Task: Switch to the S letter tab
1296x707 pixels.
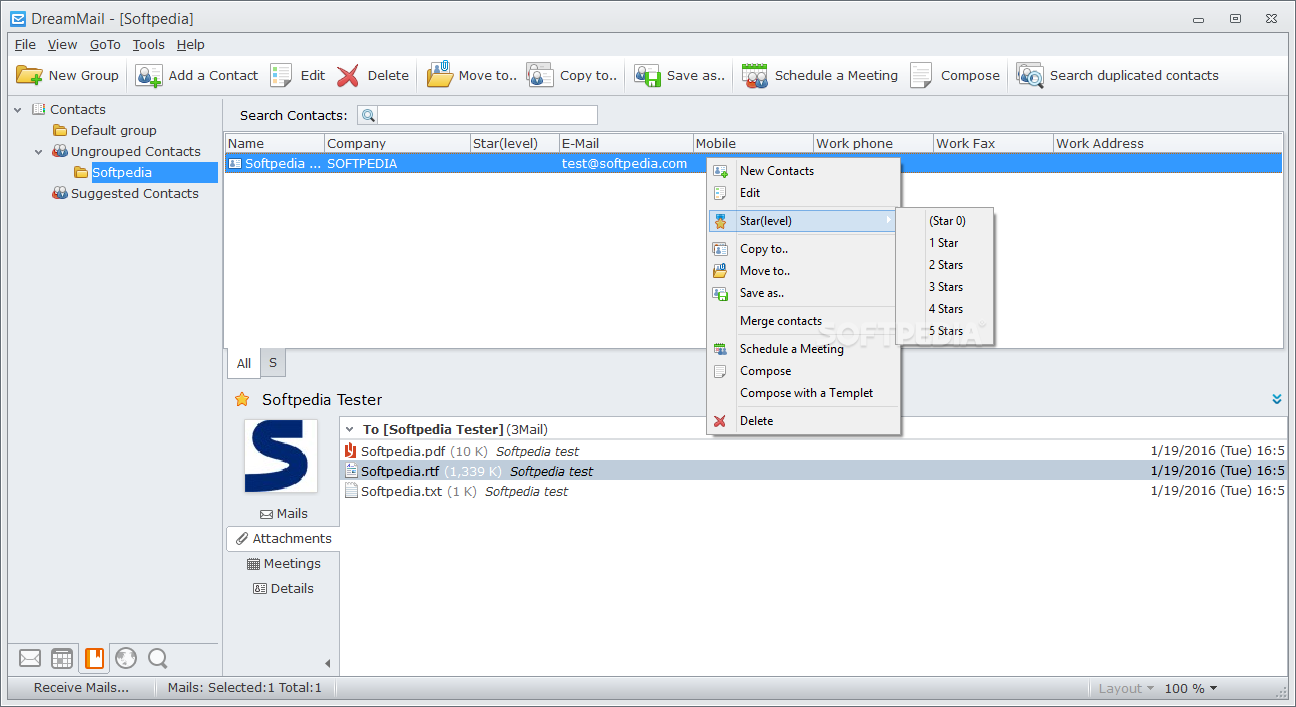Action: point(273,363)
